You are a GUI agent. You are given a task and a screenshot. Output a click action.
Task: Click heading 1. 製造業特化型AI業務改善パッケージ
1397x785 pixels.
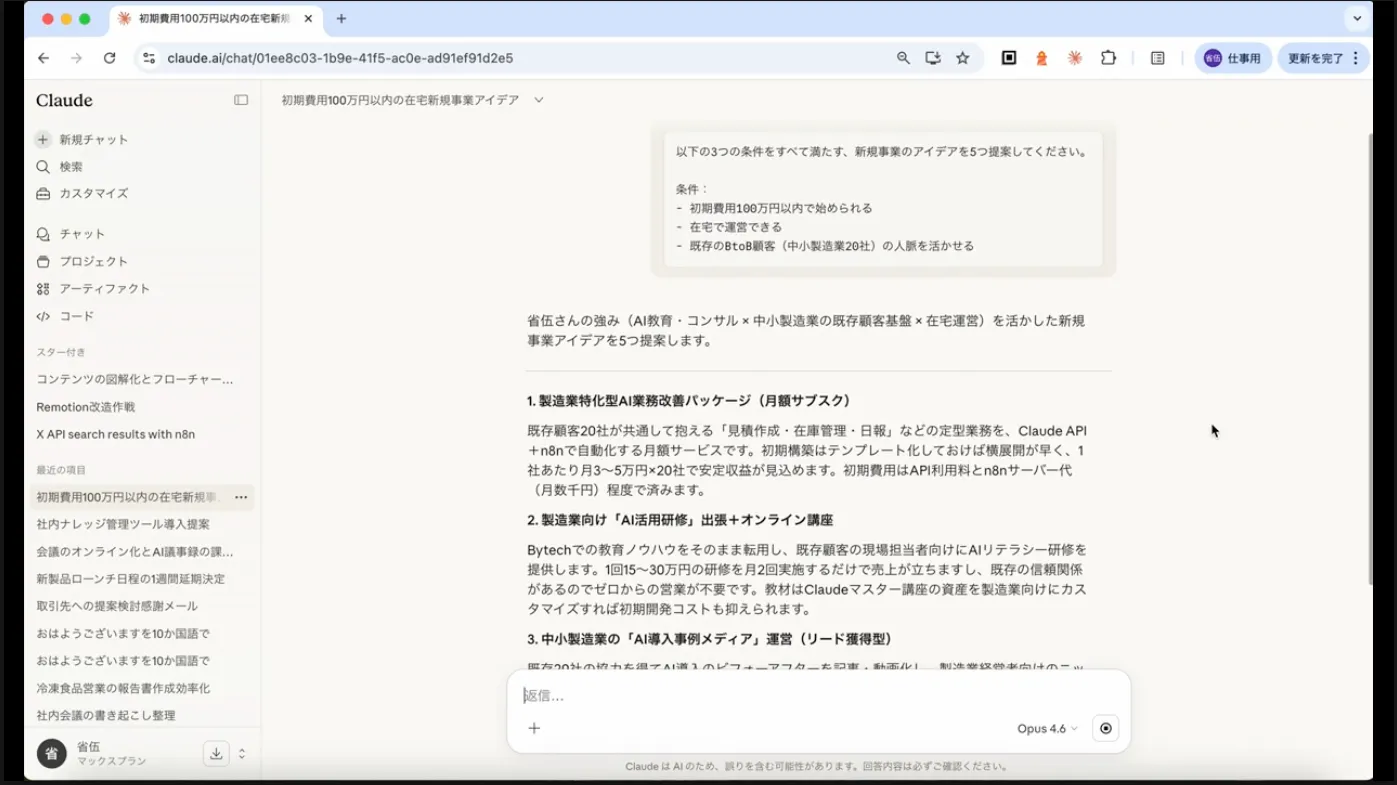click(689, 401)
